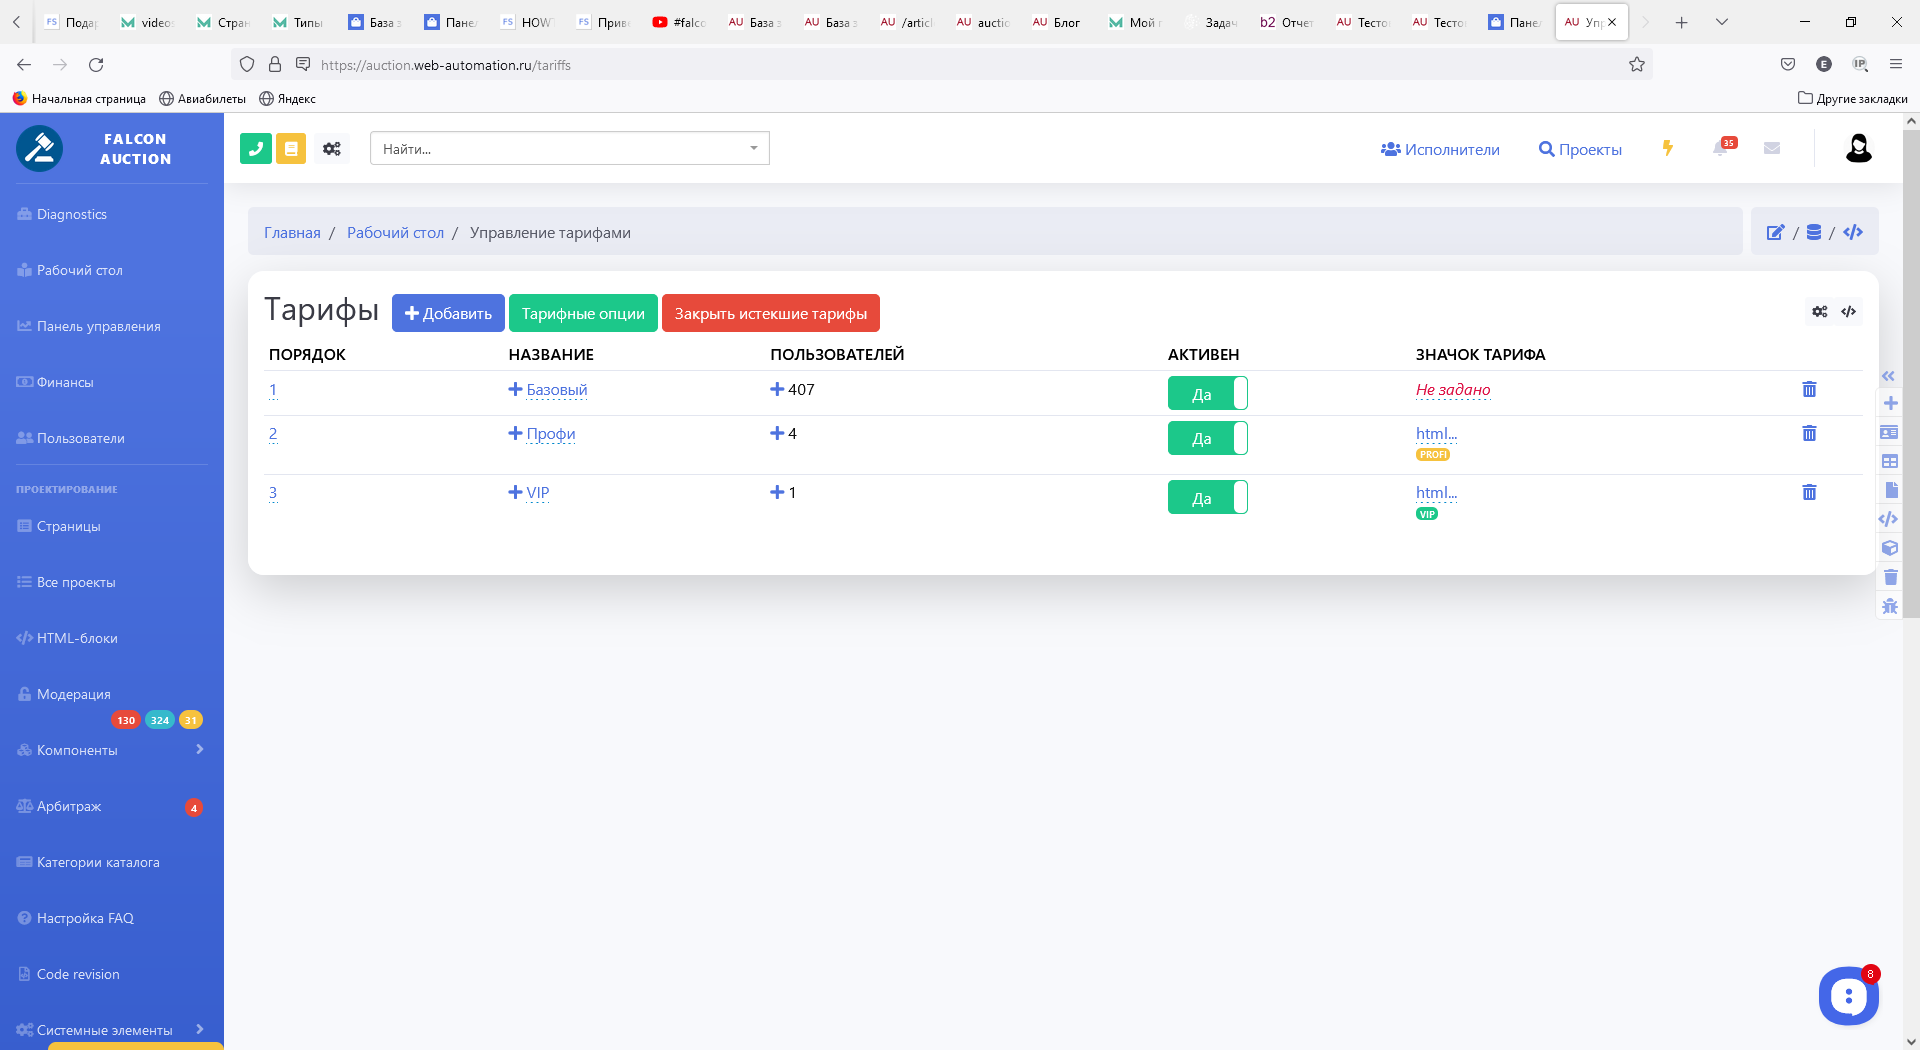Screen dimensions: 1920x1050
Task: Open the Найти search dropdown
Action: click(x=569, y=149)
